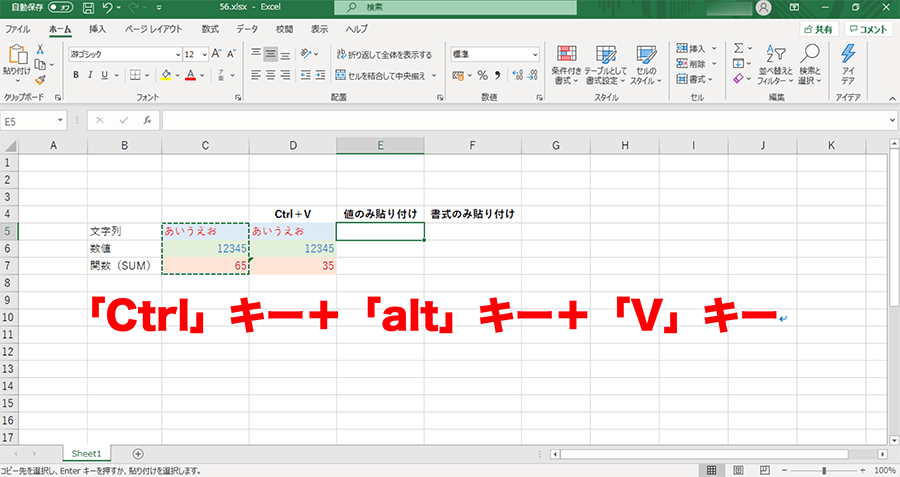Undo the last action
The height and width of the screenshot is (477, 900).
pyautogui.click(x=107, y=7)
